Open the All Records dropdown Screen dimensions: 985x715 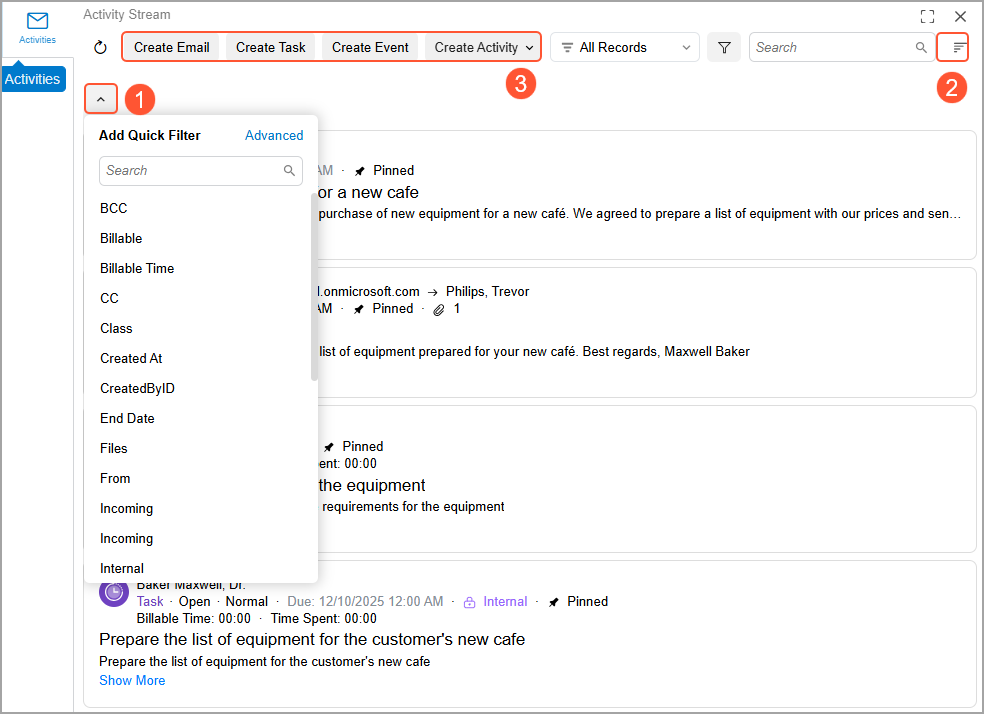[625, 48]
